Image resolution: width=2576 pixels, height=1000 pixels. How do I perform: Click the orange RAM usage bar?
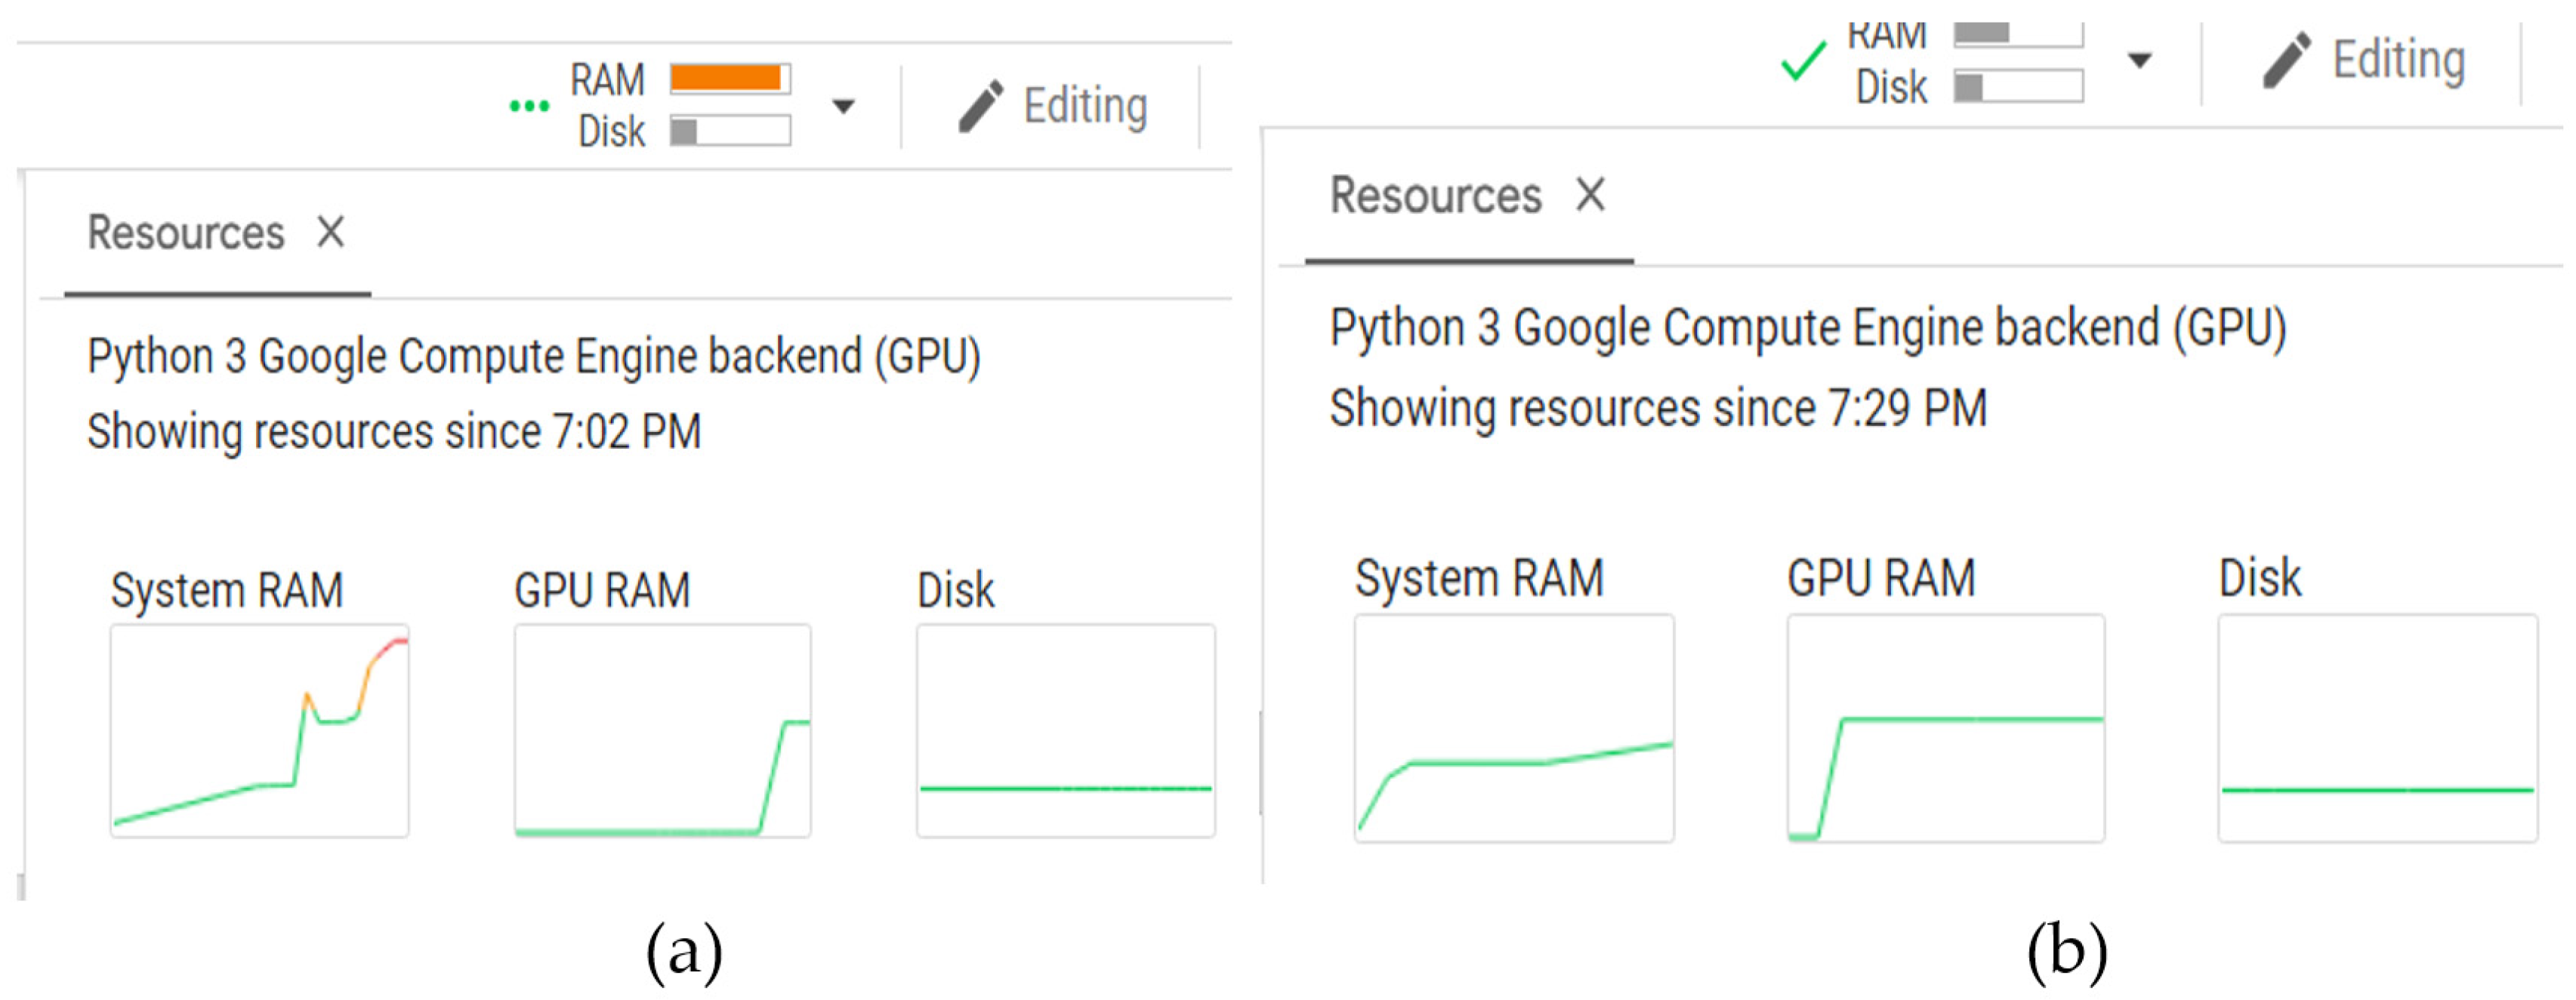tap(730, 78)
